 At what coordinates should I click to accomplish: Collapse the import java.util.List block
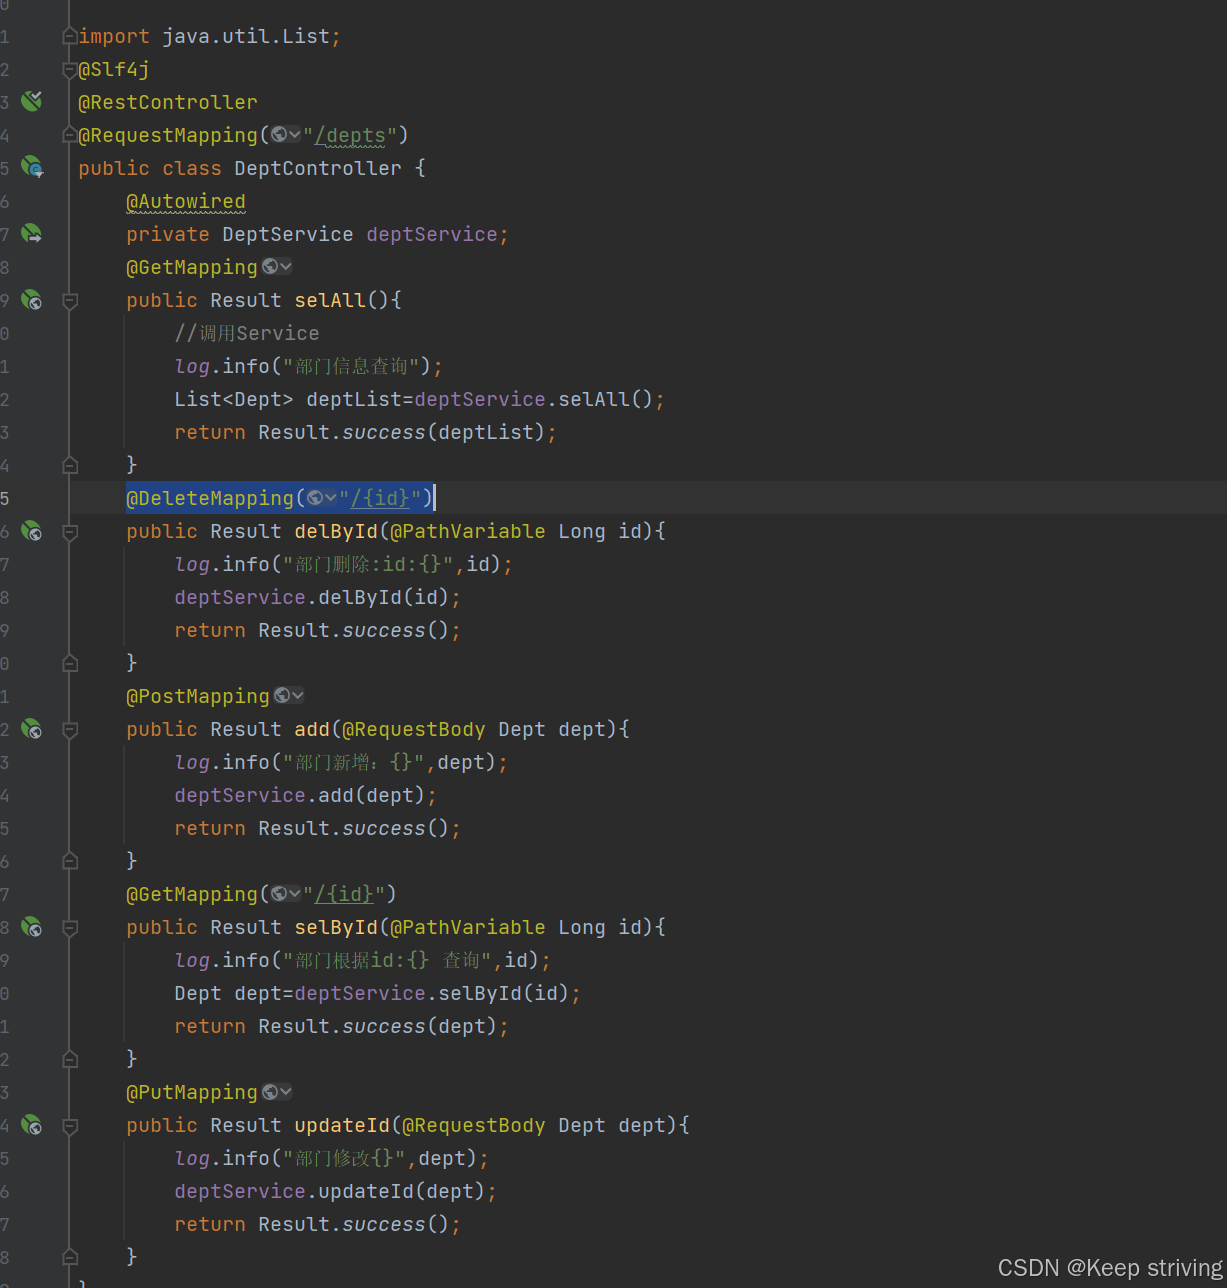(70, 36)
